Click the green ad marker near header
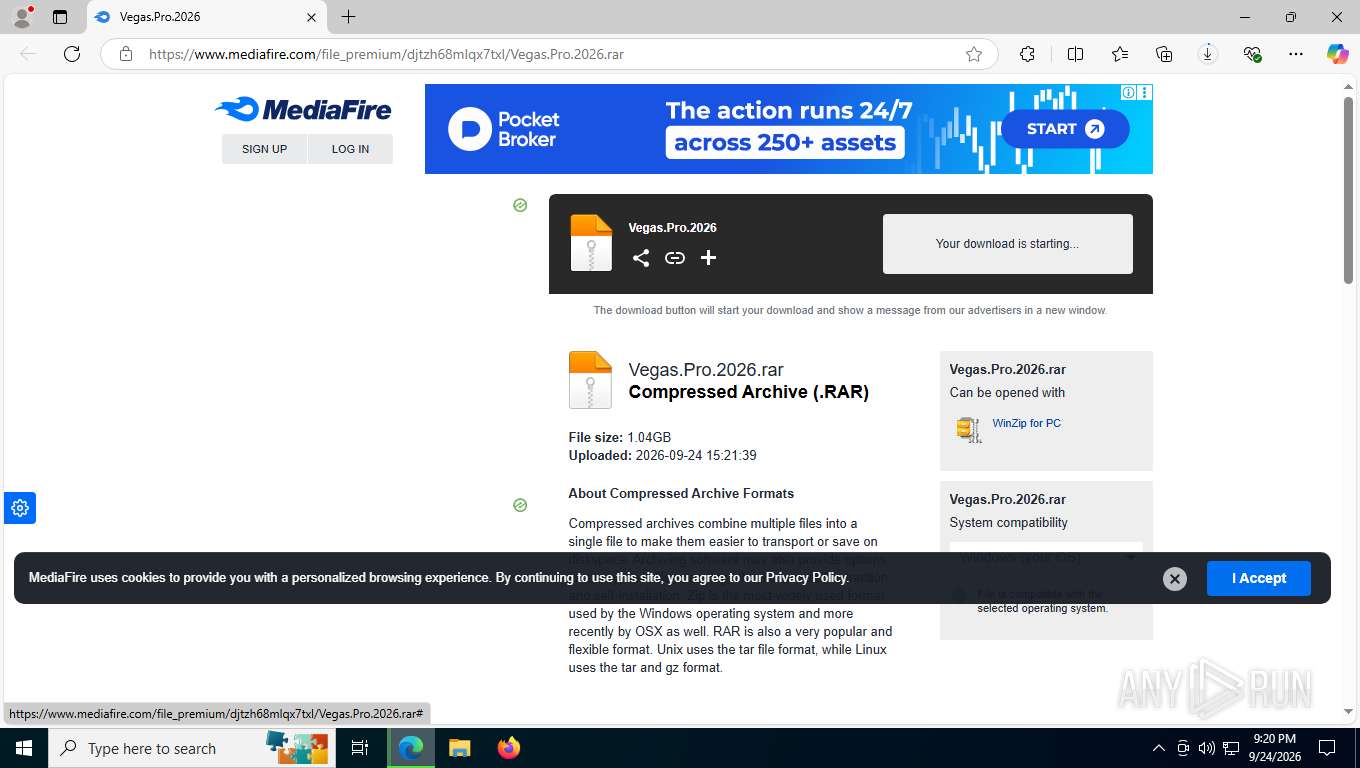 click(x=520, y=205)
